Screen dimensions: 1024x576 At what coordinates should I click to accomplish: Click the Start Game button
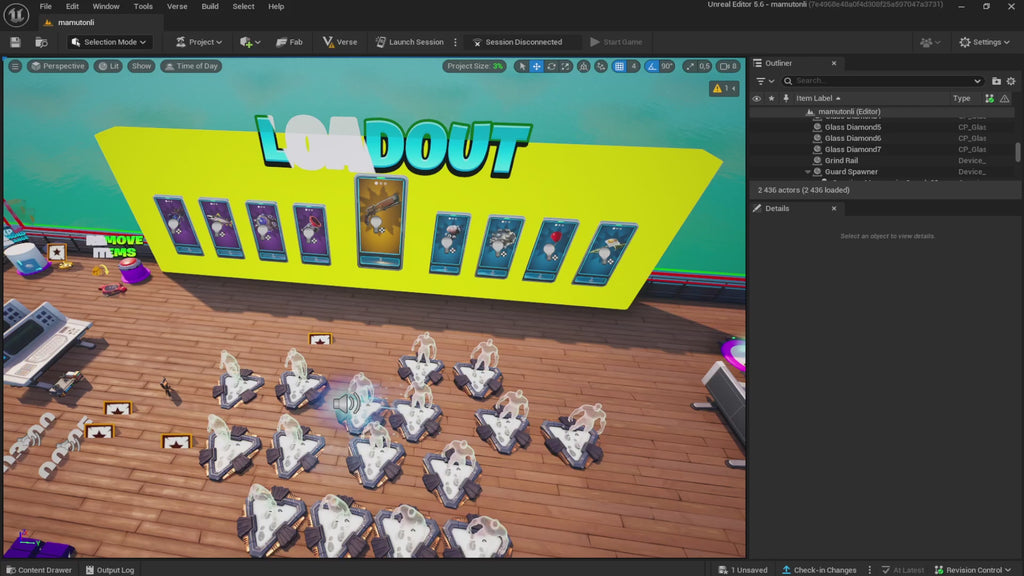(616, 42)
